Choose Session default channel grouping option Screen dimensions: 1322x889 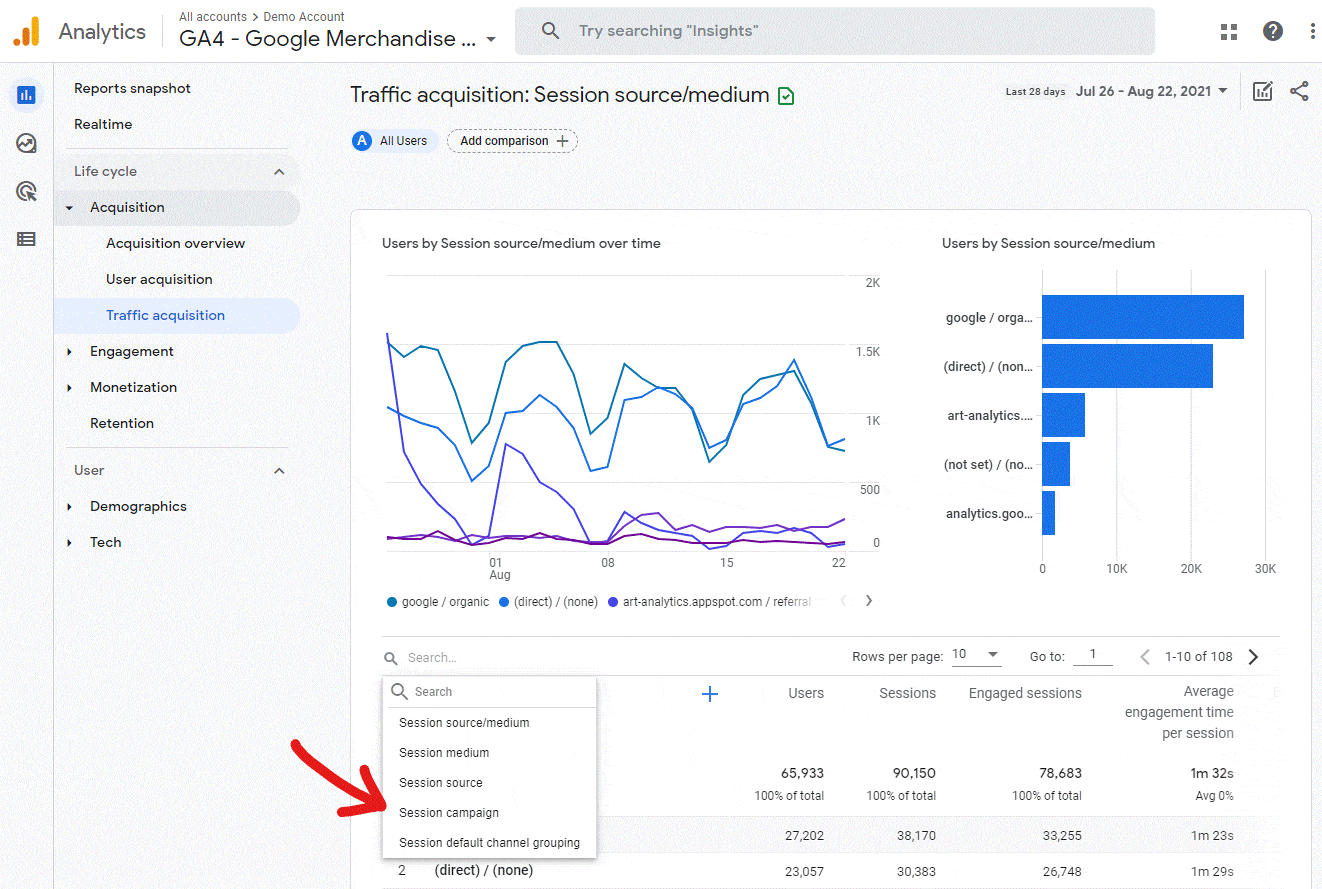(x=489, y=843)
